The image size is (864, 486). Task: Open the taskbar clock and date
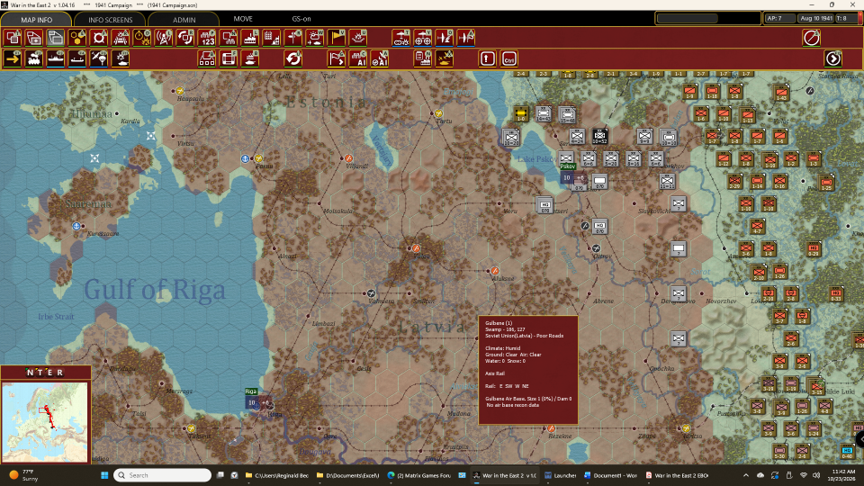click(x=843, y=475)
